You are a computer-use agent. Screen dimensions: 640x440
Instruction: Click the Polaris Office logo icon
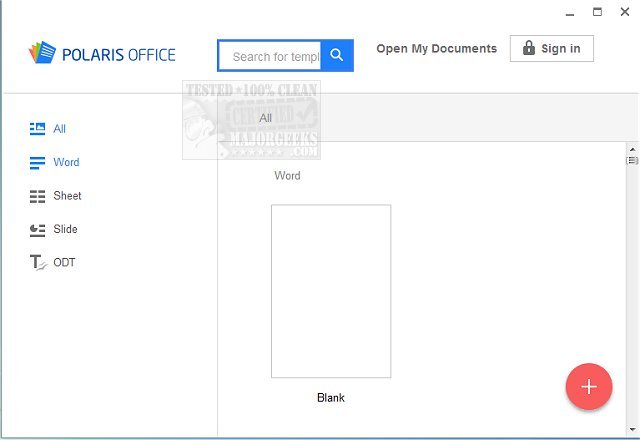pyautogui.click(x=42, y=52)
